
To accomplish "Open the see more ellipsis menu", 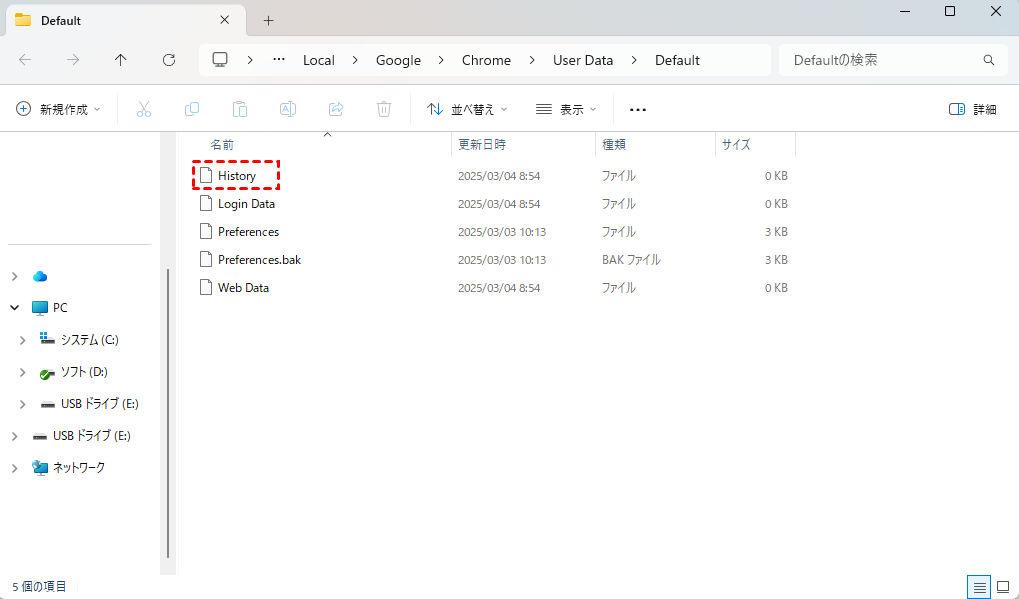I will click(x=638, y=109).
